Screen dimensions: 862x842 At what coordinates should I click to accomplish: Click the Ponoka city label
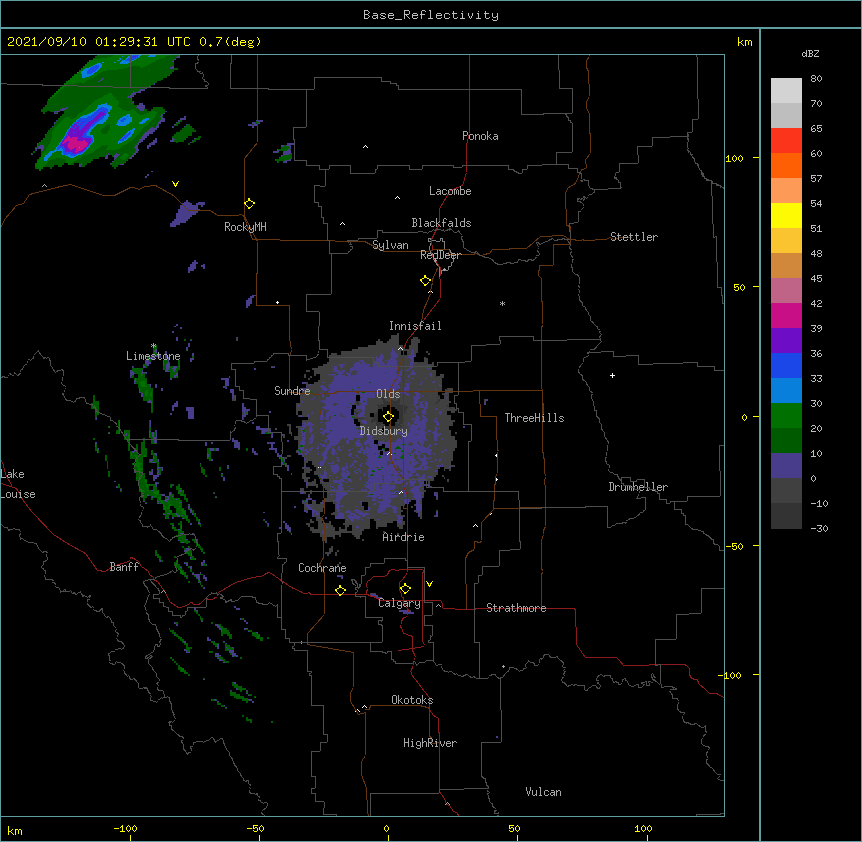480,136
